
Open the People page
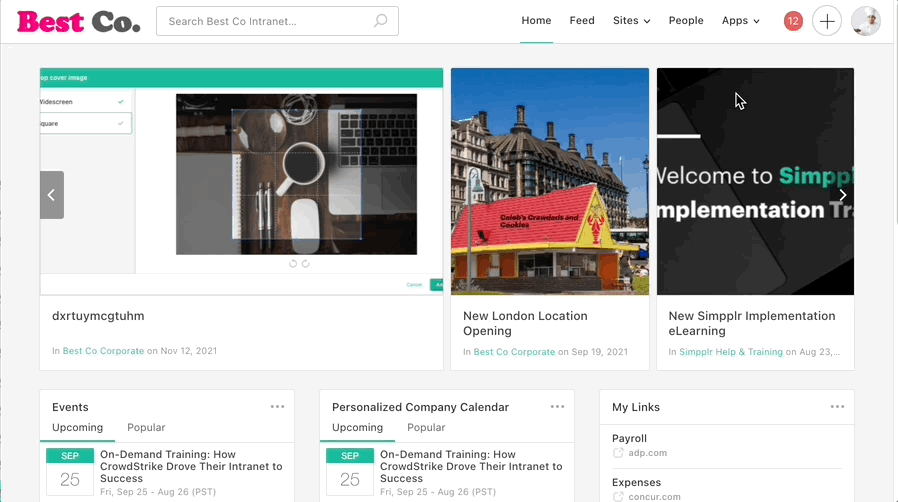coord(686,21)
